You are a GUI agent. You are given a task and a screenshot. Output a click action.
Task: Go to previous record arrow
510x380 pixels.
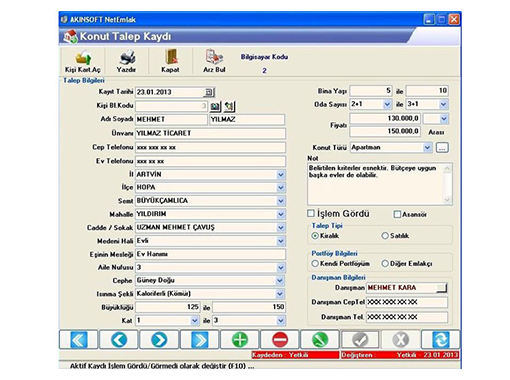tap(119, 340)
